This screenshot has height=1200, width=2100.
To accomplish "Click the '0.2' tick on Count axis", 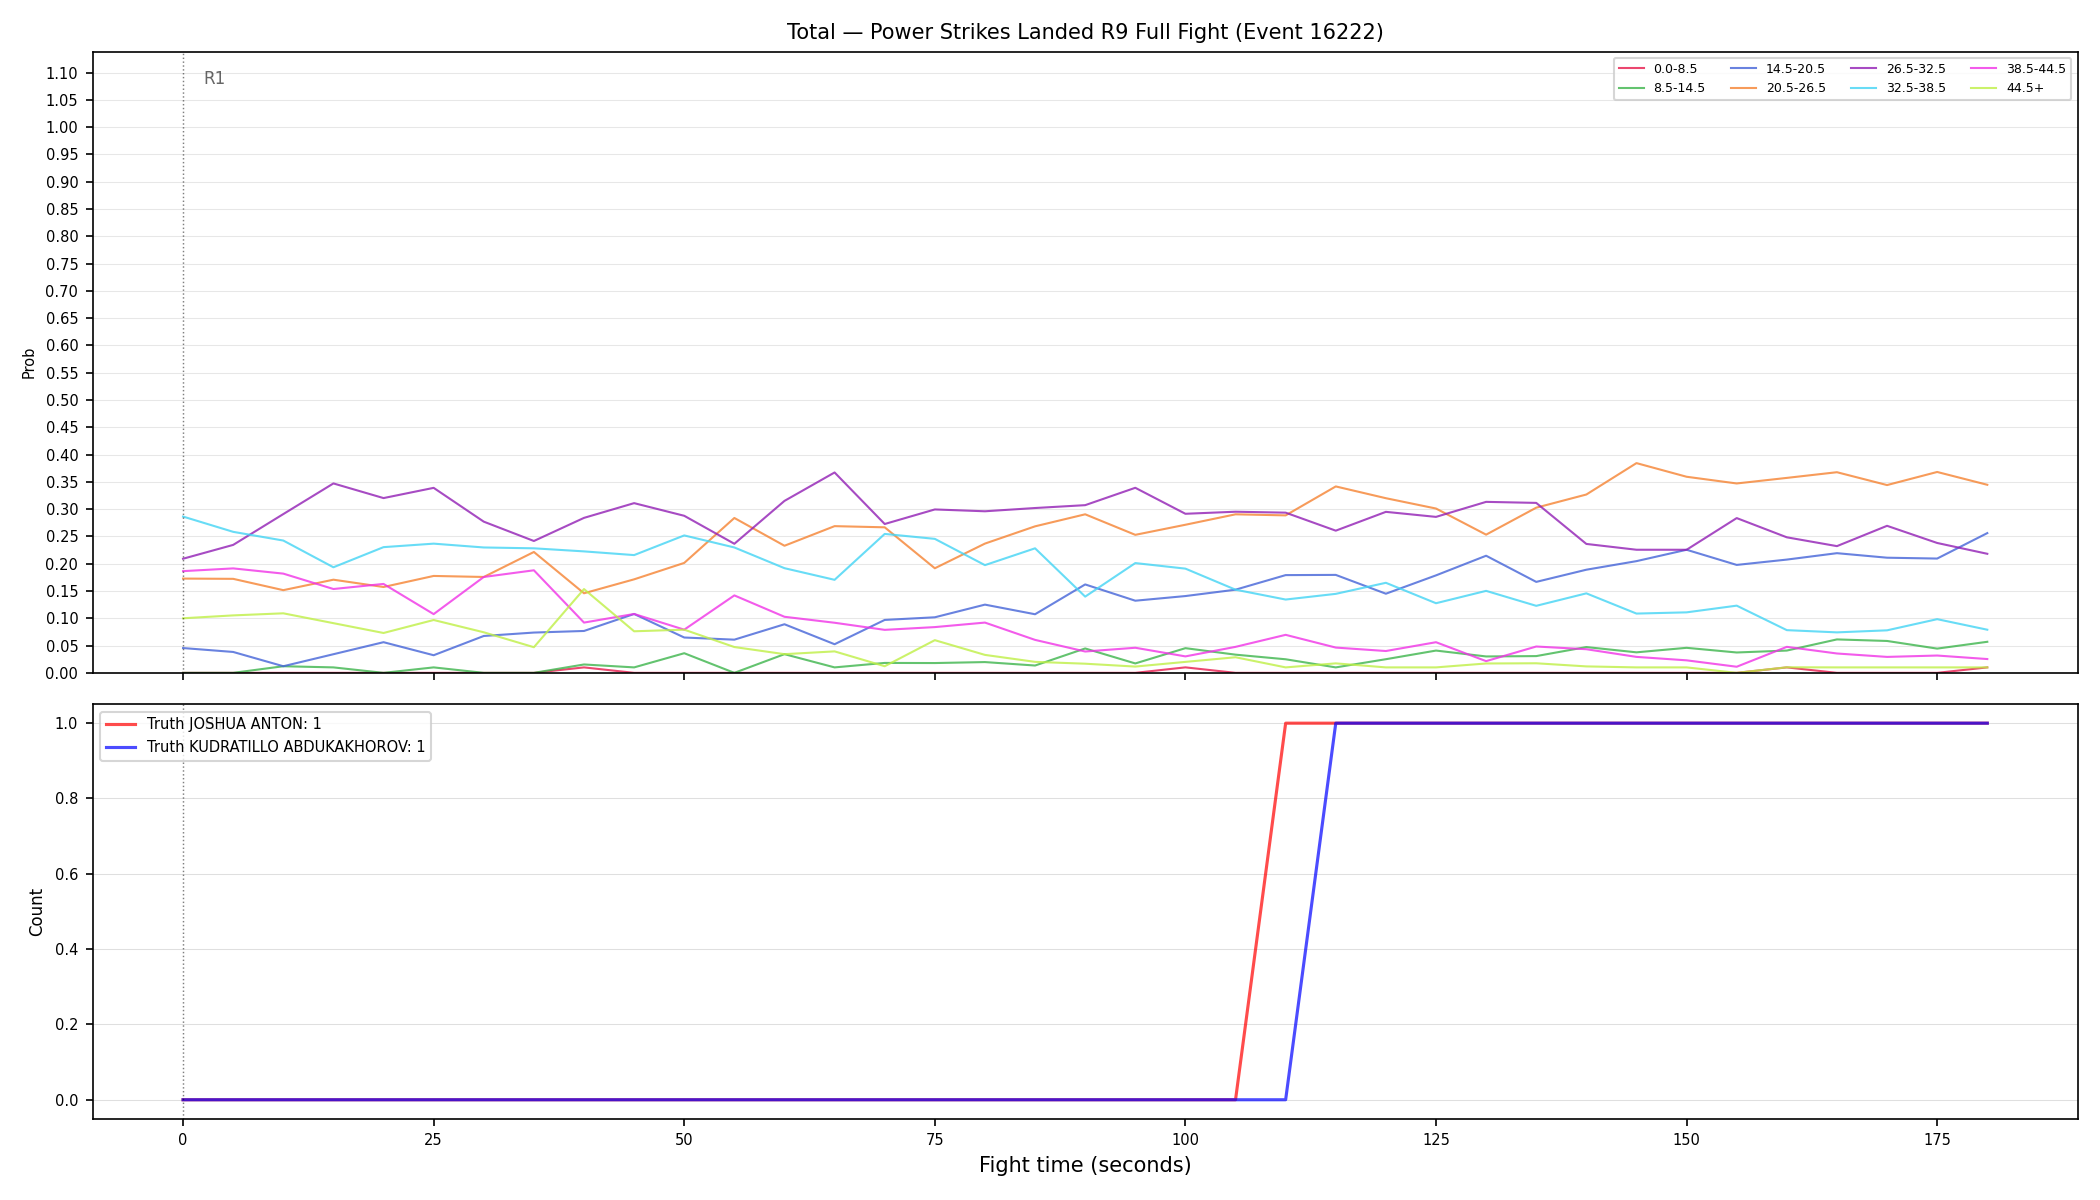I will point(67,1025).
